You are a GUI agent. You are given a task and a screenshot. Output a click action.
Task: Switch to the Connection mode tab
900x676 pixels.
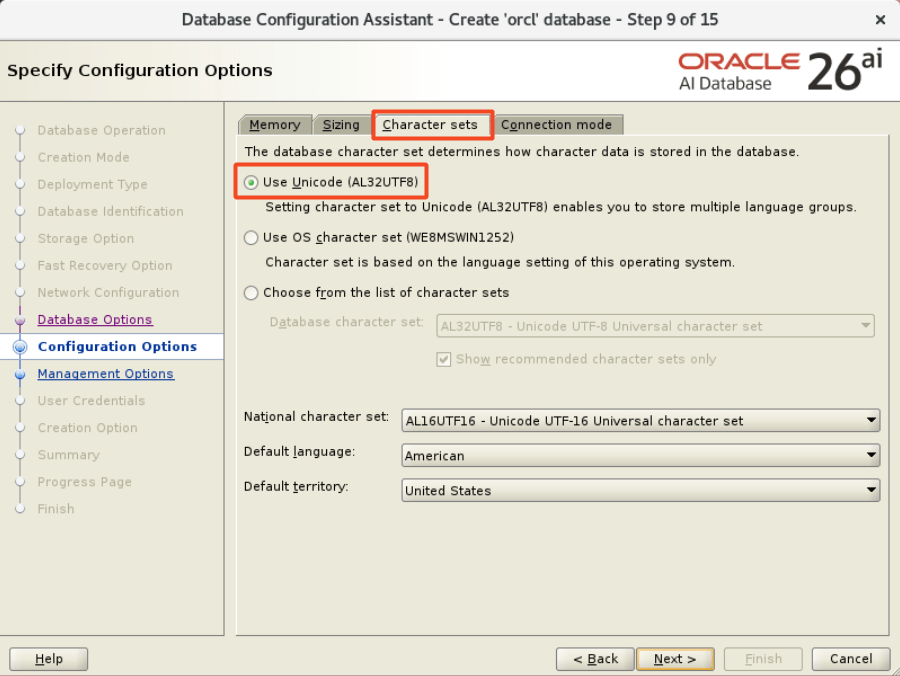tap(556, 125)
